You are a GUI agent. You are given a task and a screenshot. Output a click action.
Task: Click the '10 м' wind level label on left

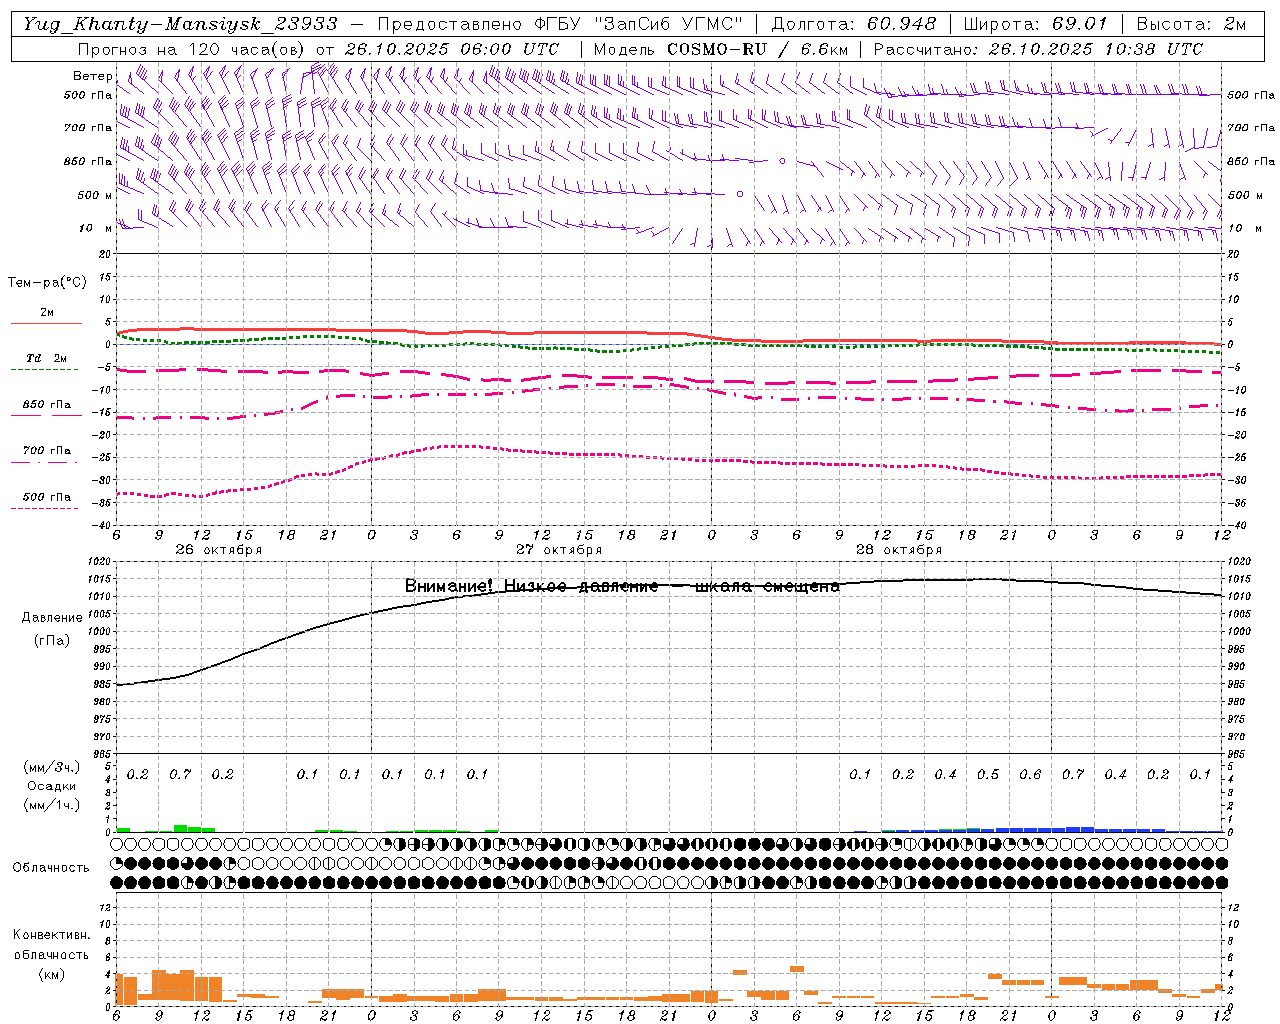(96, 229)
